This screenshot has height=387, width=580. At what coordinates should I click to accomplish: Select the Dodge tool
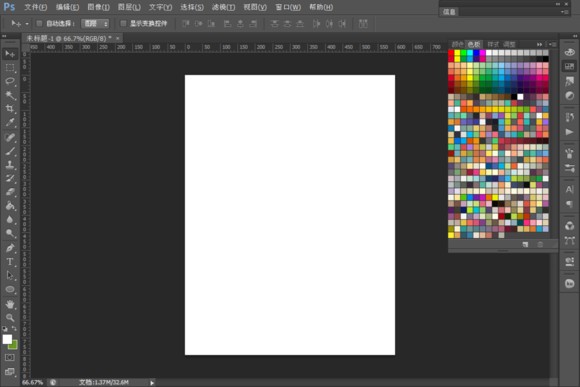coord(10,233)
